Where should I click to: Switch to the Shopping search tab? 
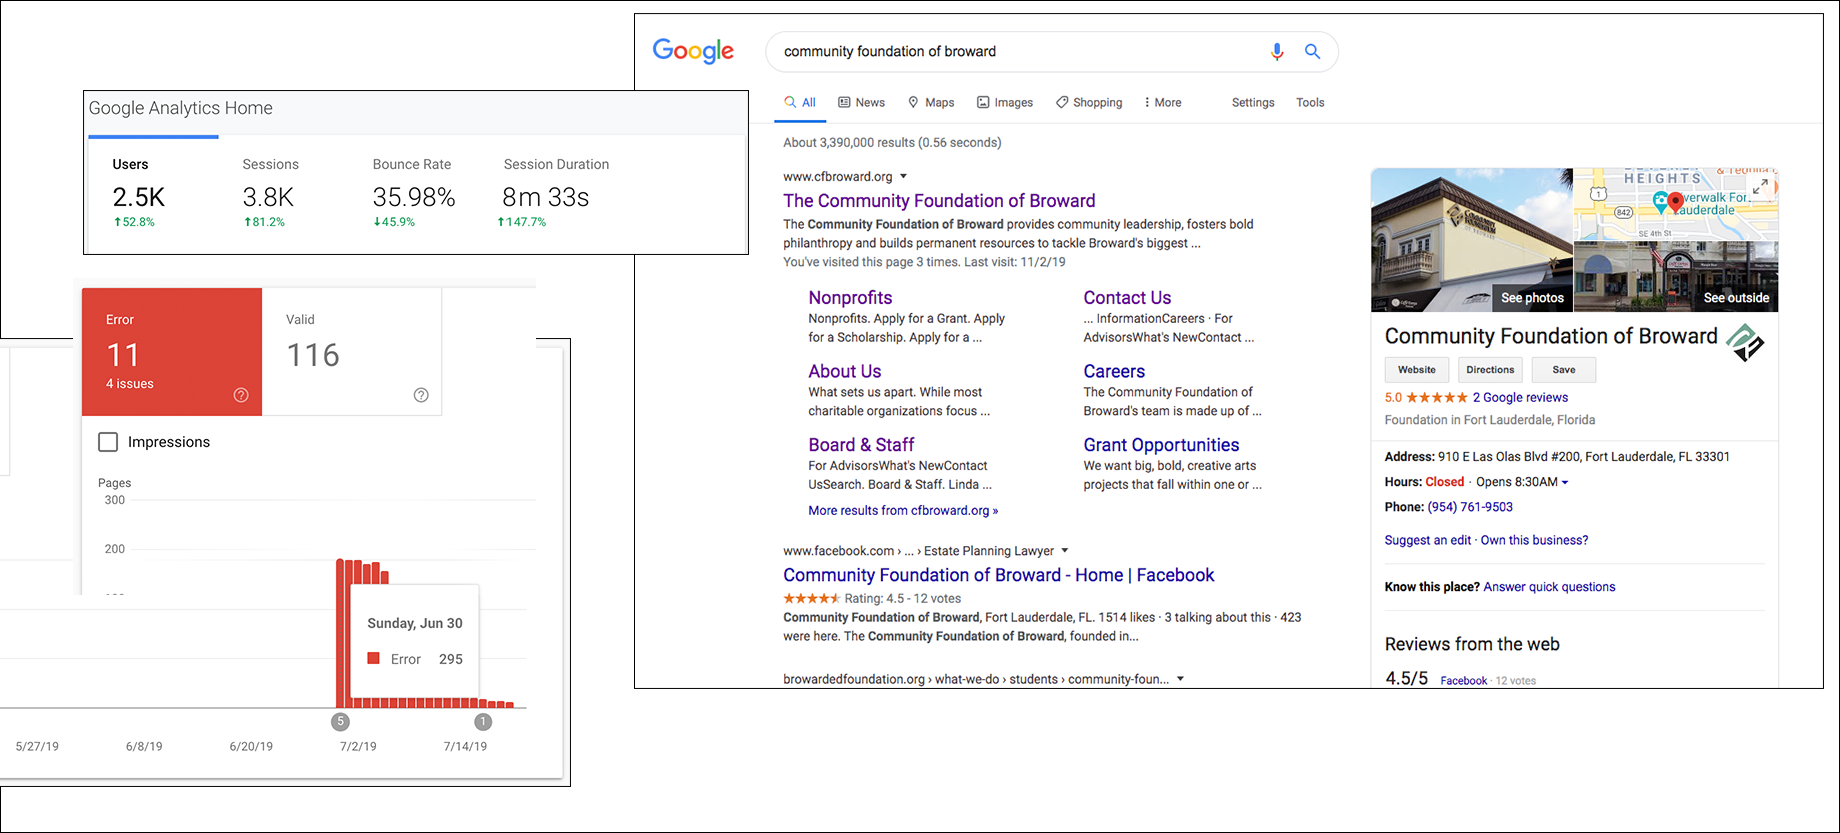[x=1089, y=103]
